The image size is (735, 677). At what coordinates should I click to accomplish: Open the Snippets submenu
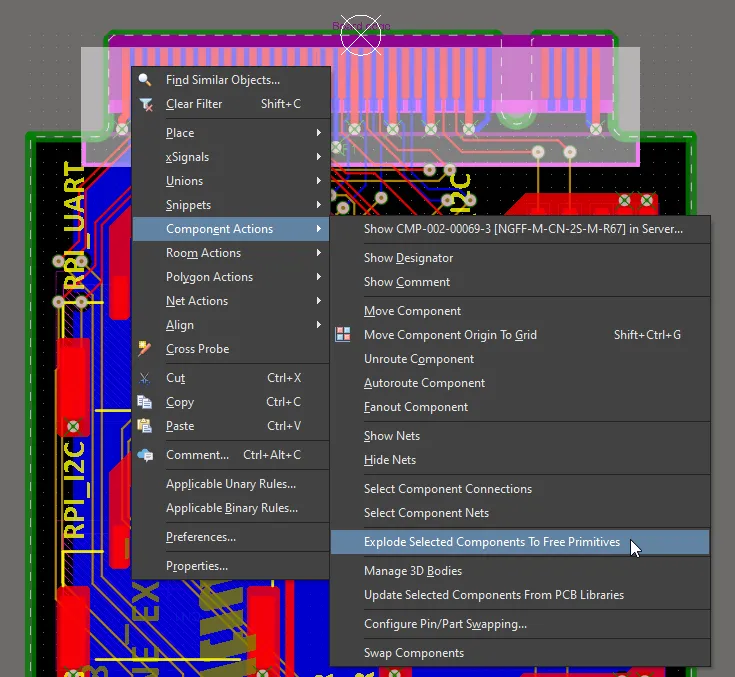point(231,205)
